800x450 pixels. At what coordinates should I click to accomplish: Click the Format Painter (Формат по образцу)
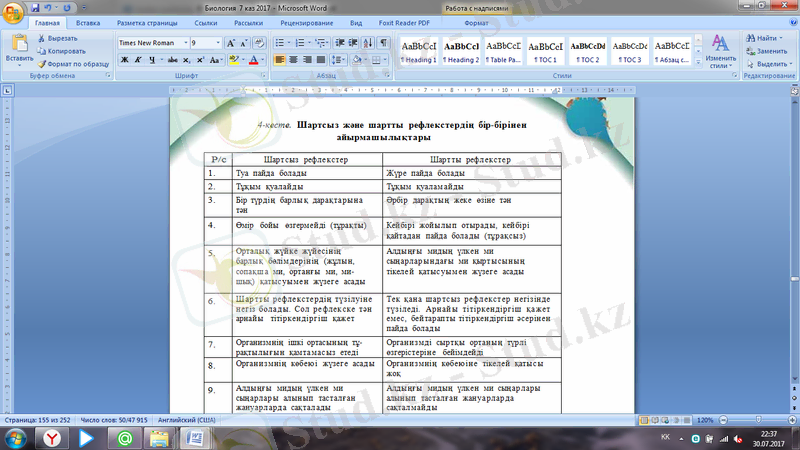(76, 63)
